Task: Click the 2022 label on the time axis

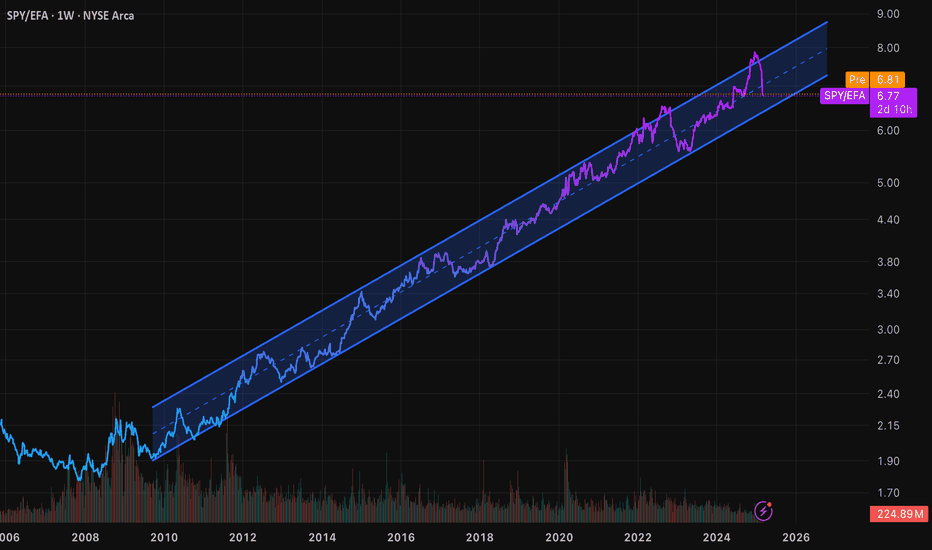Action: 638,538
